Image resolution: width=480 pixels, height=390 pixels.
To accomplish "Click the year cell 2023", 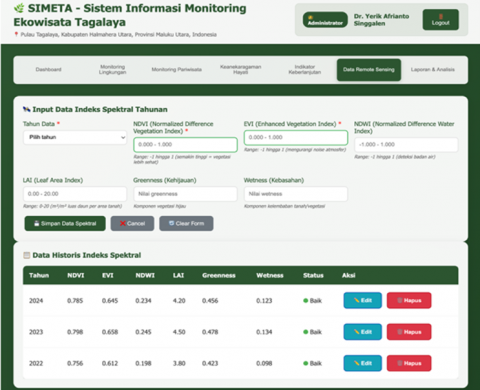I will tap(36, 332).
